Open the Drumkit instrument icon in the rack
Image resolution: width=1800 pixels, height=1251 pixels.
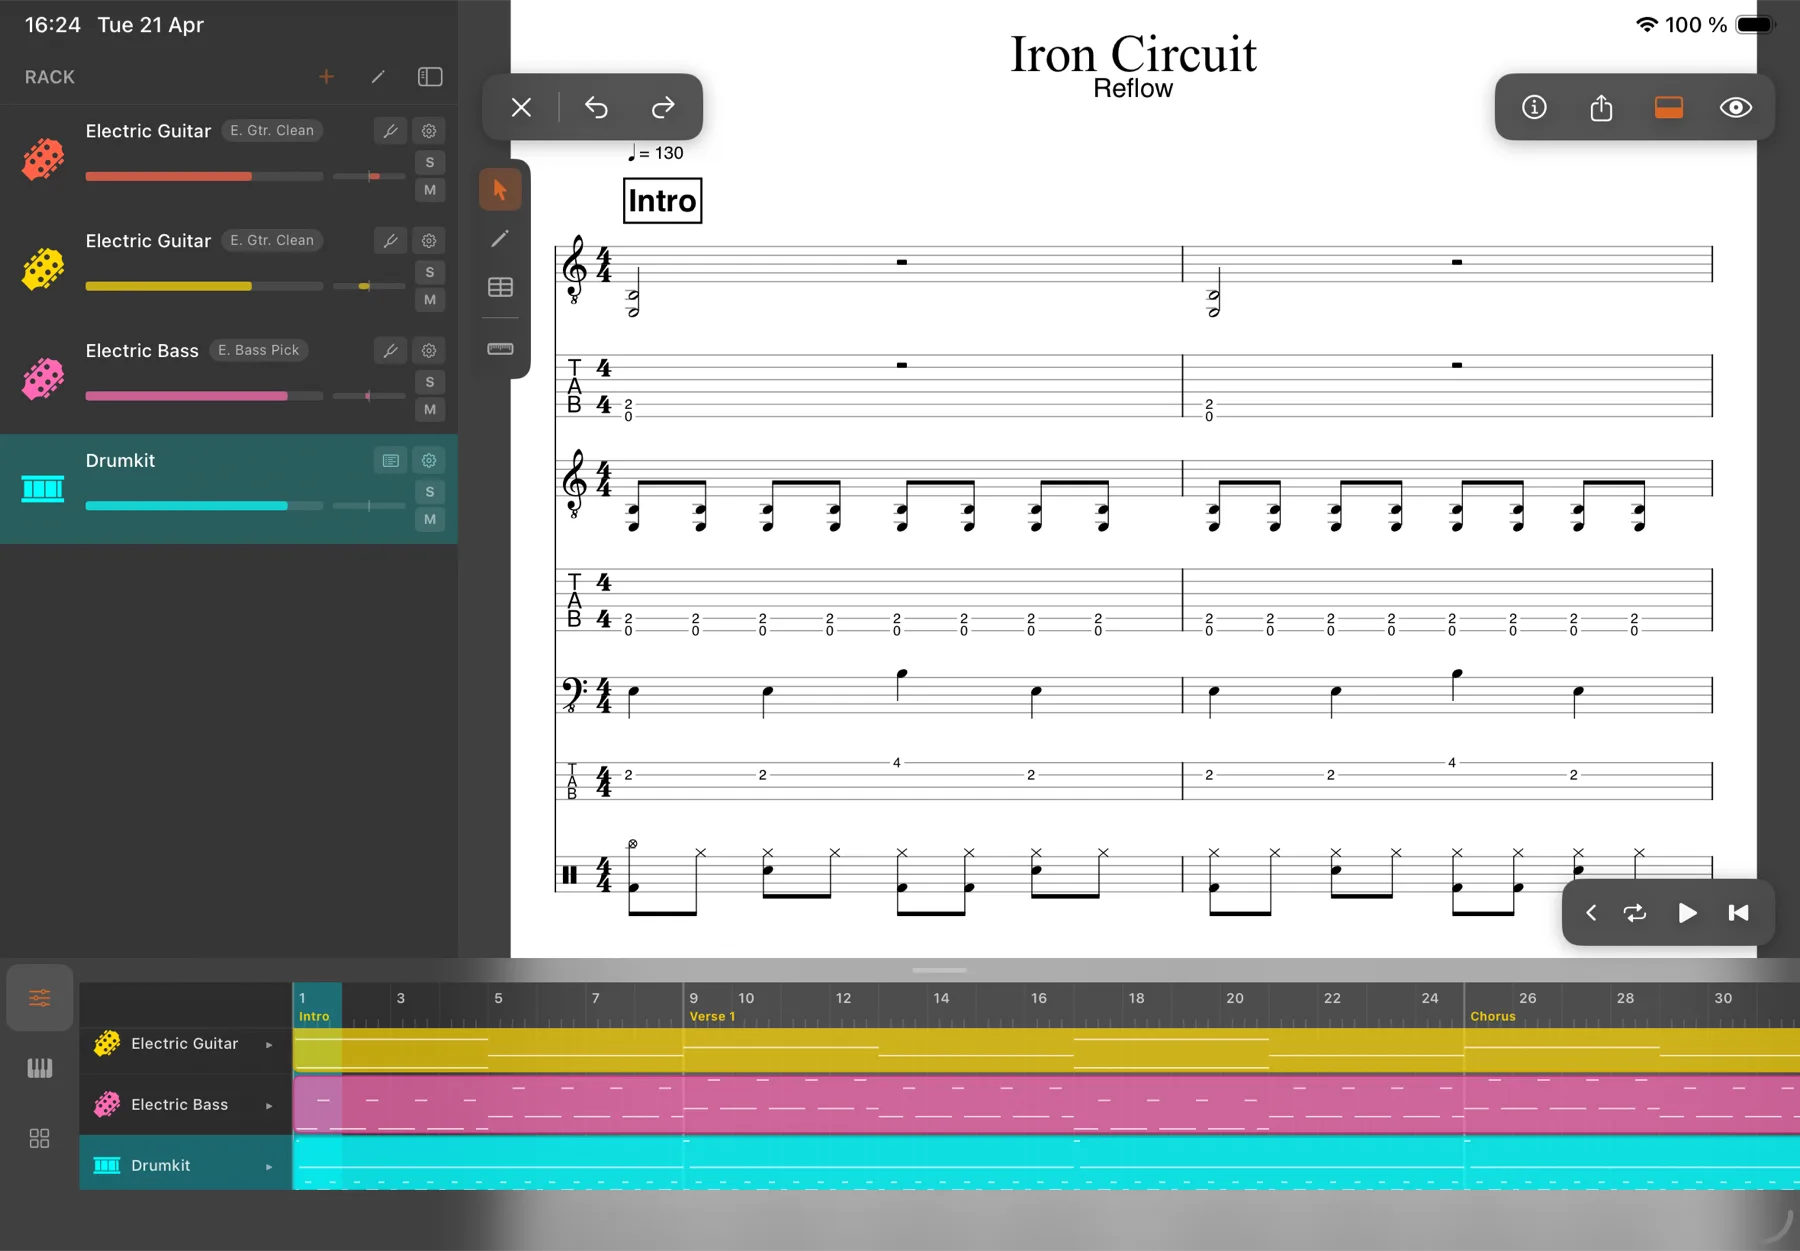pos(43,489)
